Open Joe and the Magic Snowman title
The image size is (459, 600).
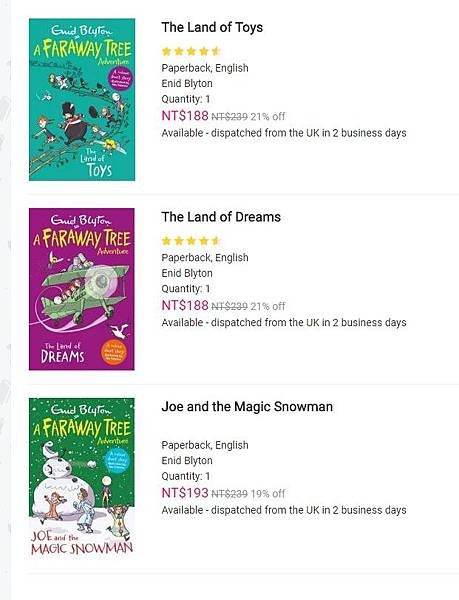247,406
